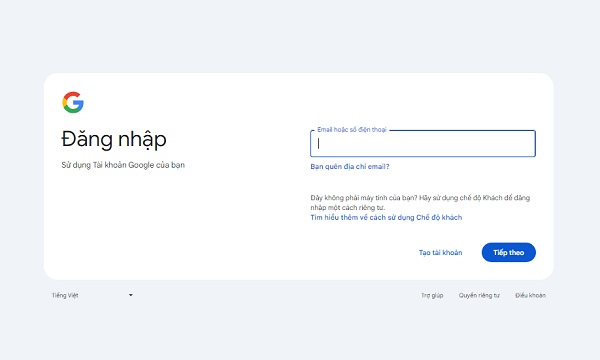Image resolution: width=600 pixels, height=360 pixels.
Task: Click the word "Google" in the subtitle
Action: tap(141, 165)
